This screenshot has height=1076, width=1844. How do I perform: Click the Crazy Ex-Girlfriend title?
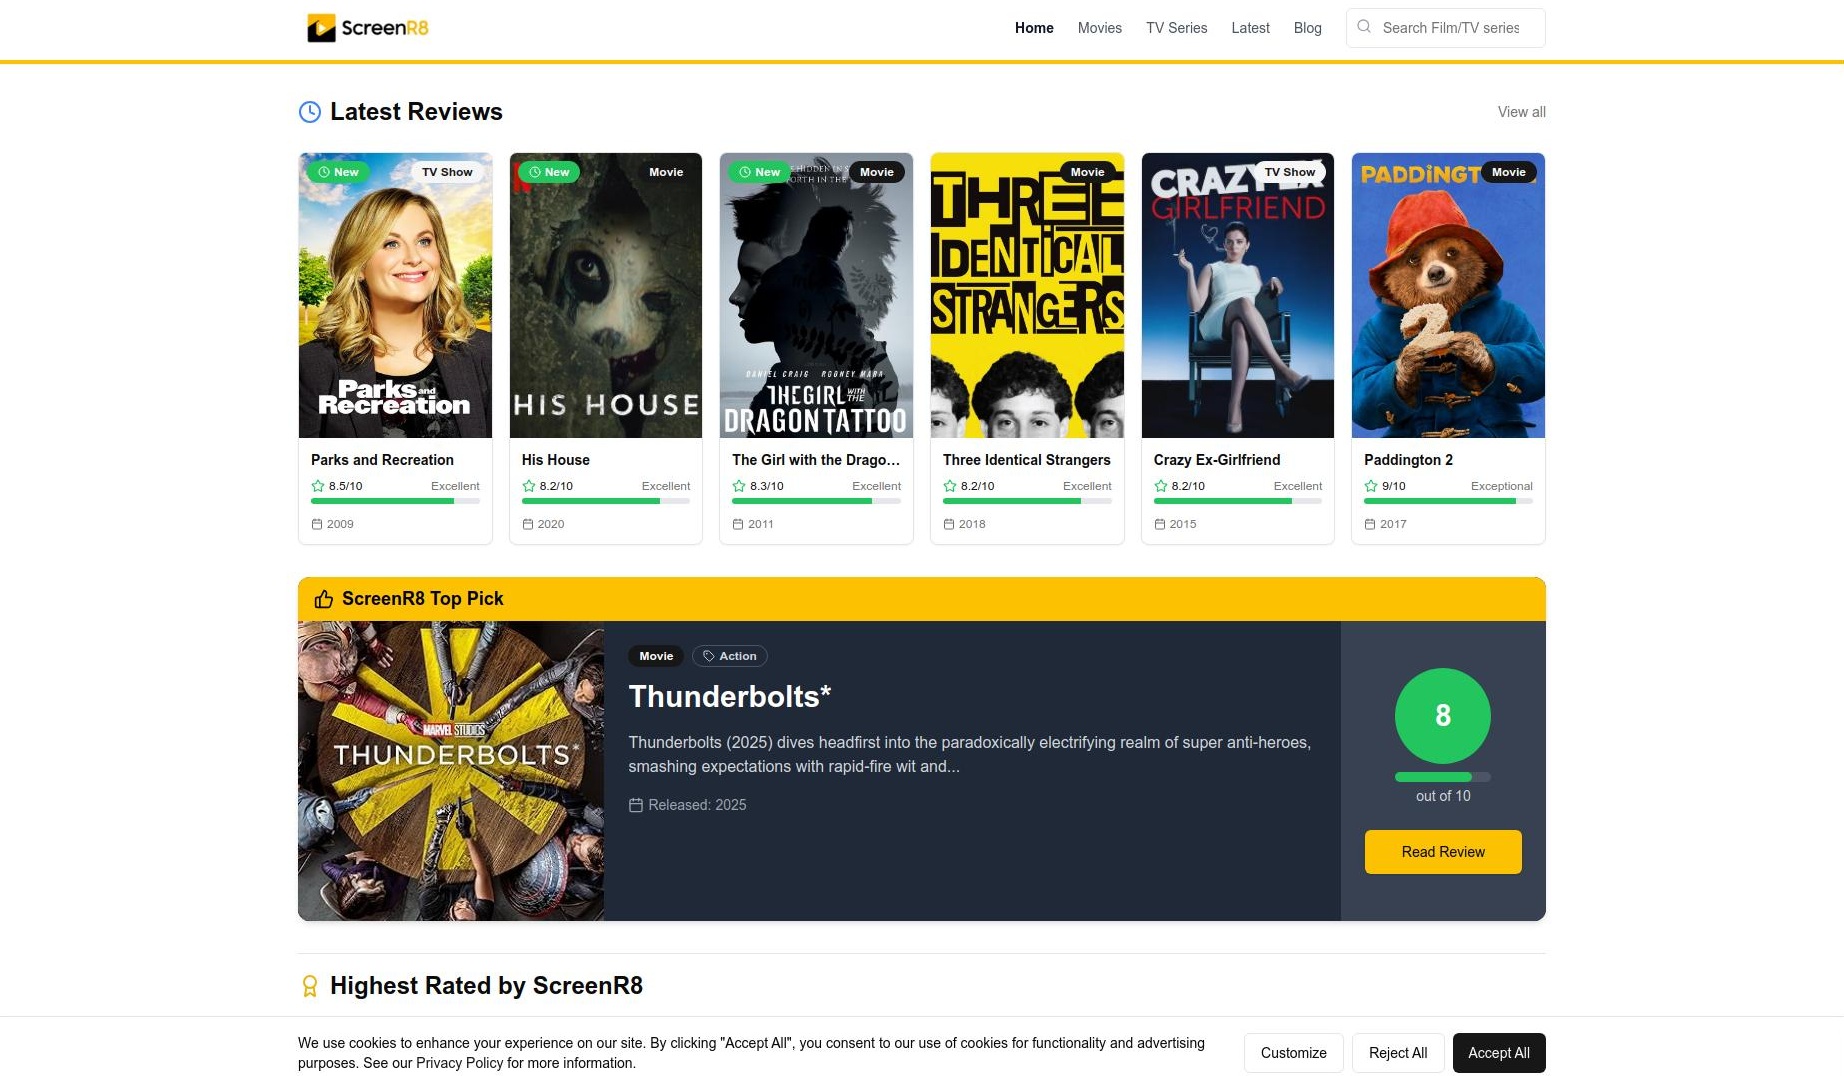[1217, 460]
